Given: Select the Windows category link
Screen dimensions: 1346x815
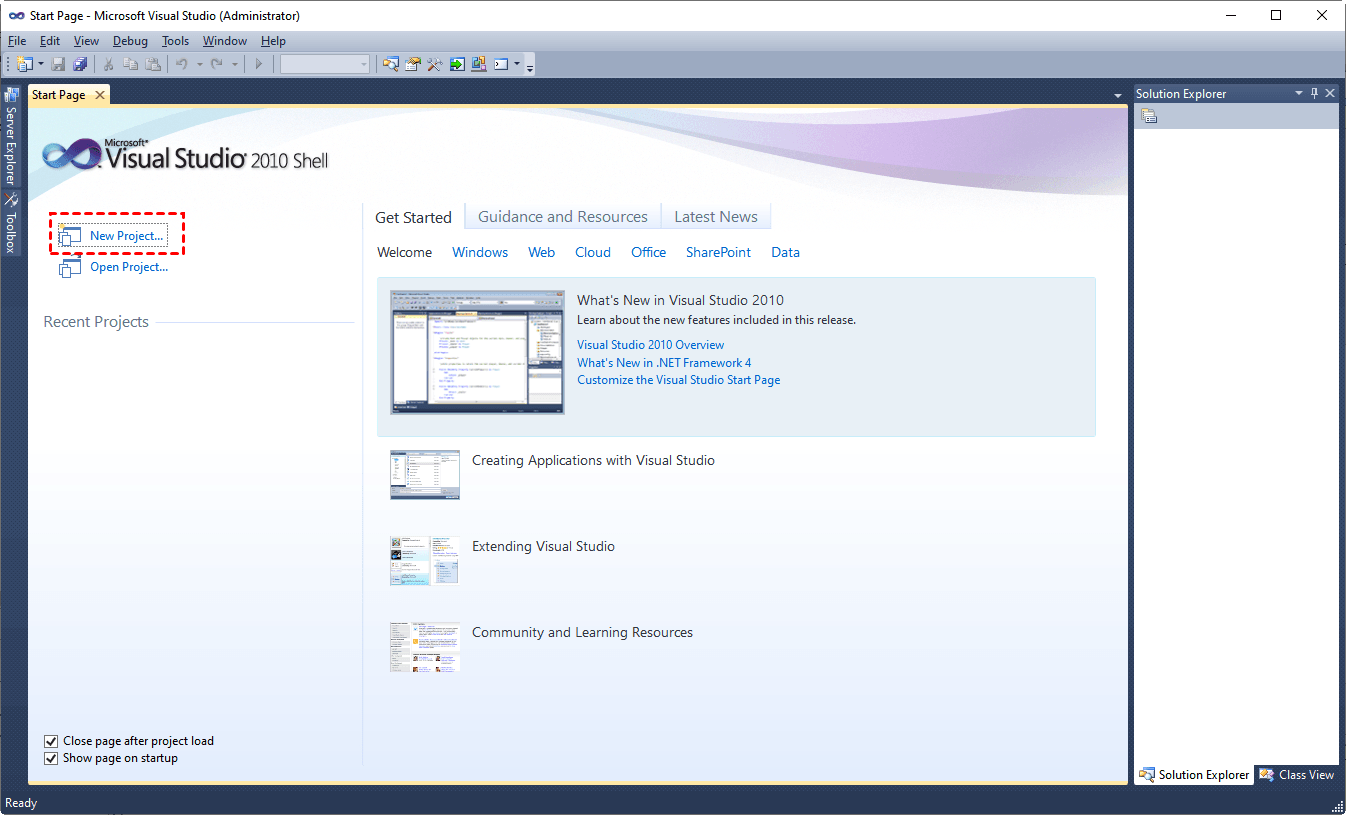Looking at the screenshot, I should (x=480, y=253).
